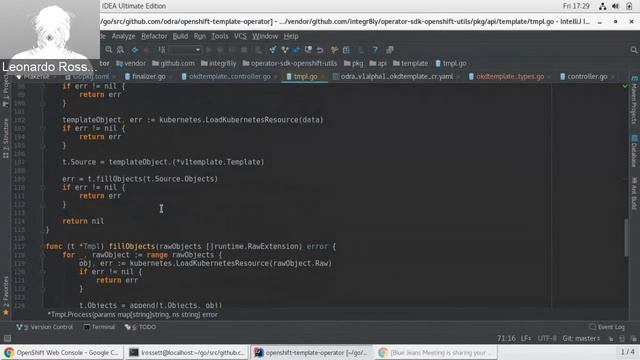Click the integr8ly breadcrumb folder
The image size is (640, 360).
(x=219, y=63)
